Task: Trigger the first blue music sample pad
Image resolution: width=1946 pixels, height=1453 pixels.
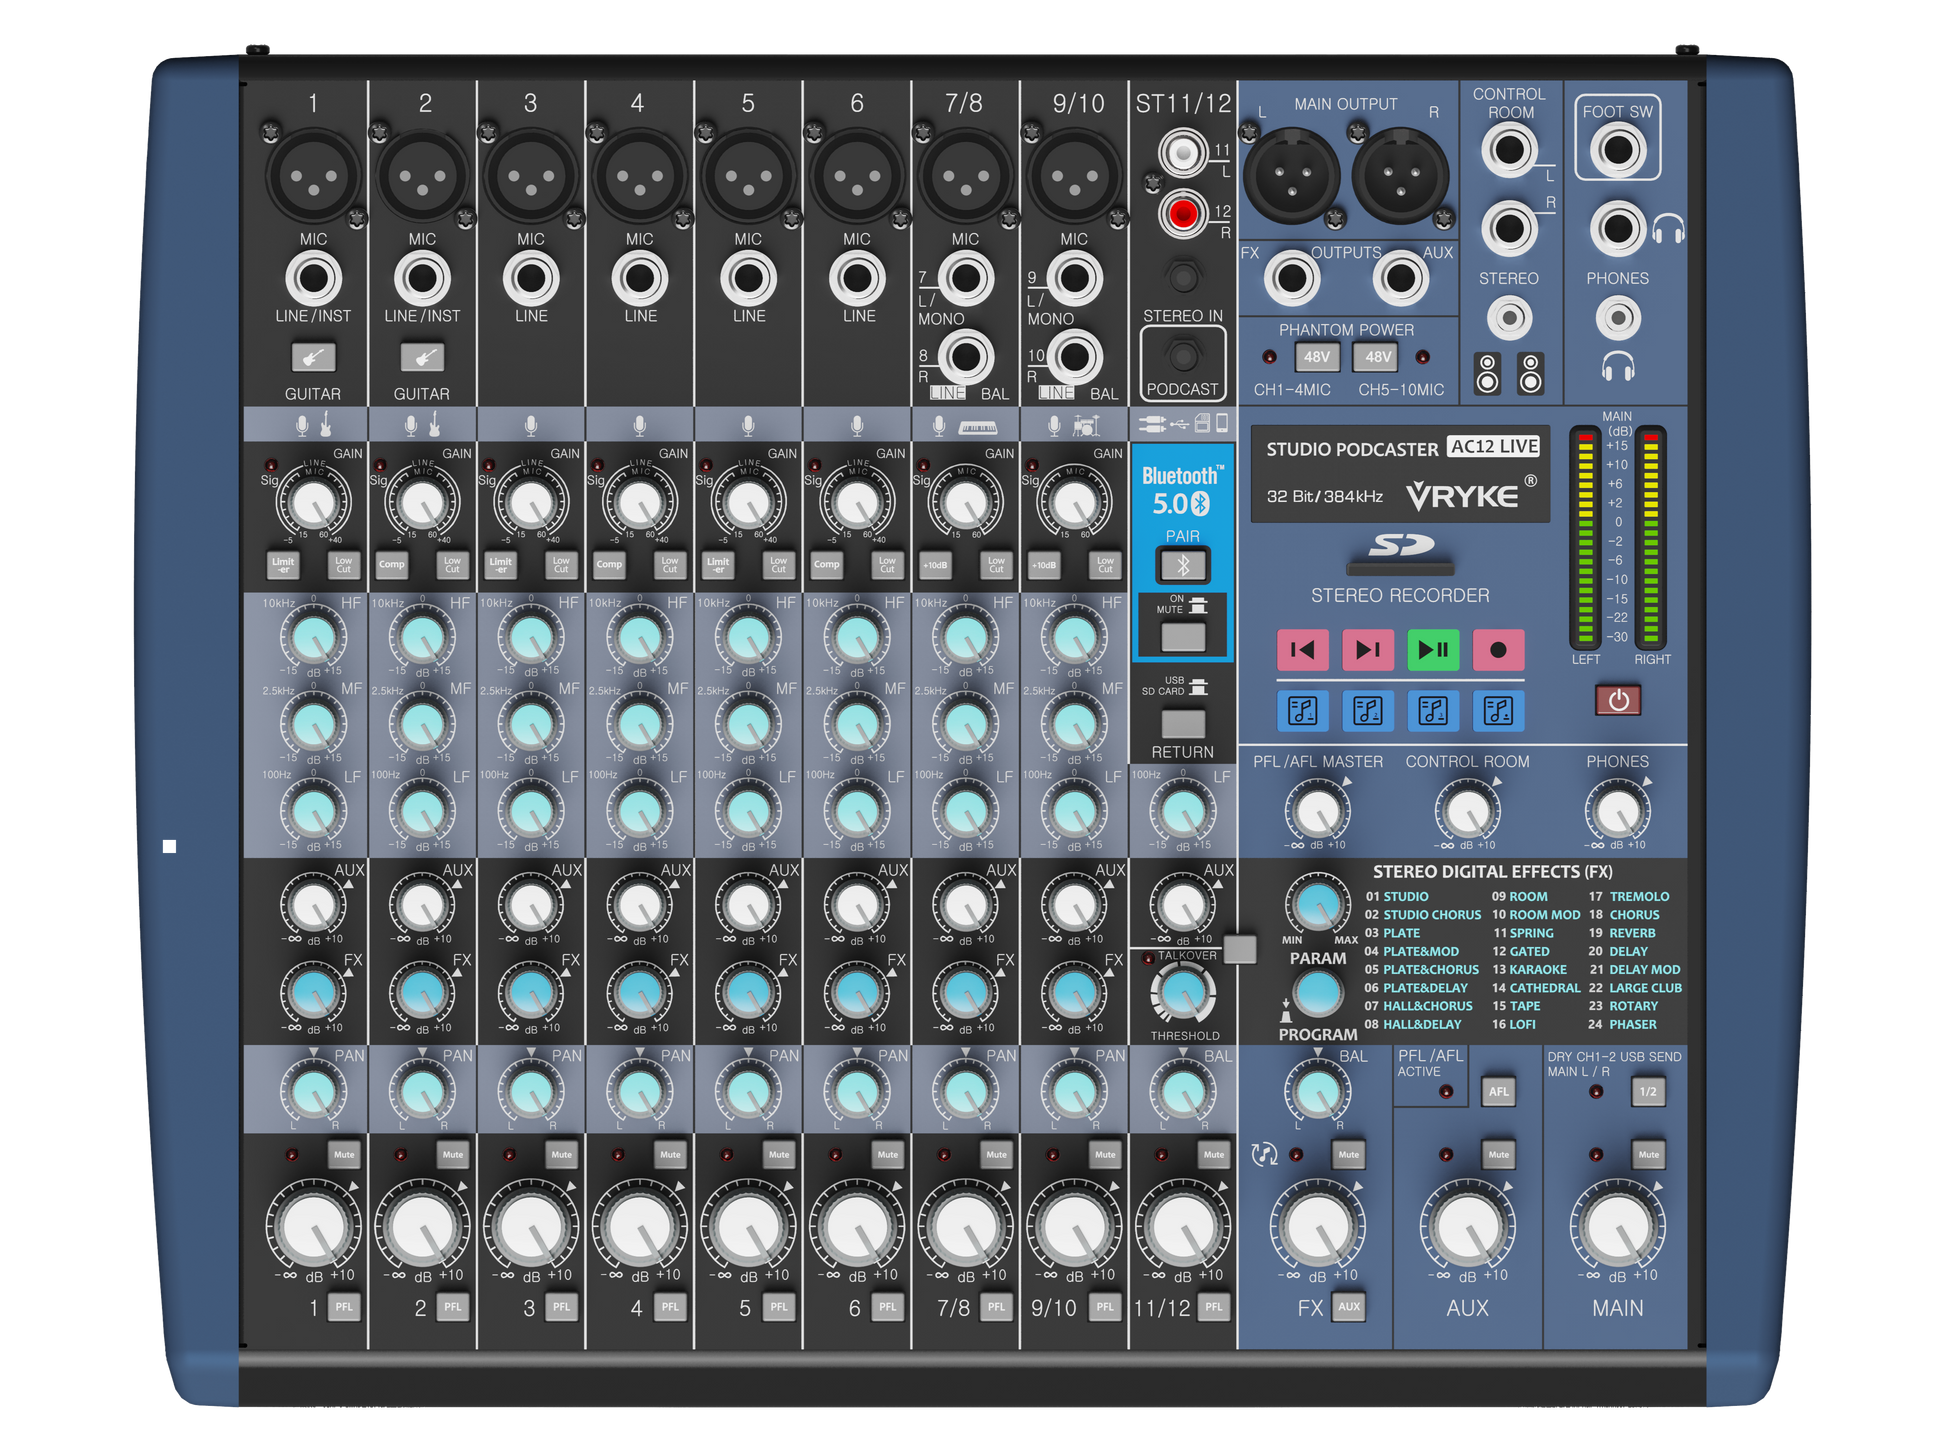Action: click(1302, 711)
